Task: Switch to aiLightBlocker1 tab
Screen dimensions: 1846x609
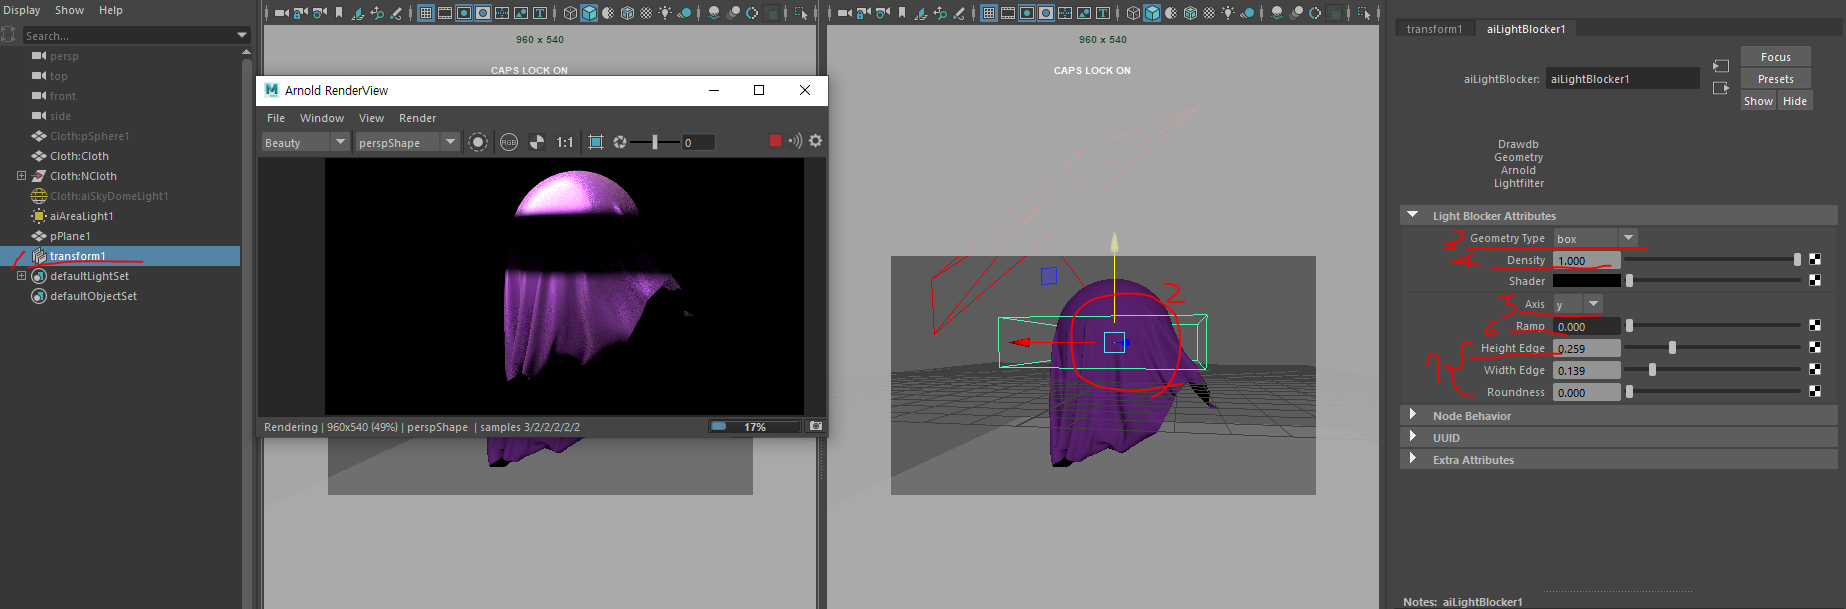Action: tap(1526, 29)
